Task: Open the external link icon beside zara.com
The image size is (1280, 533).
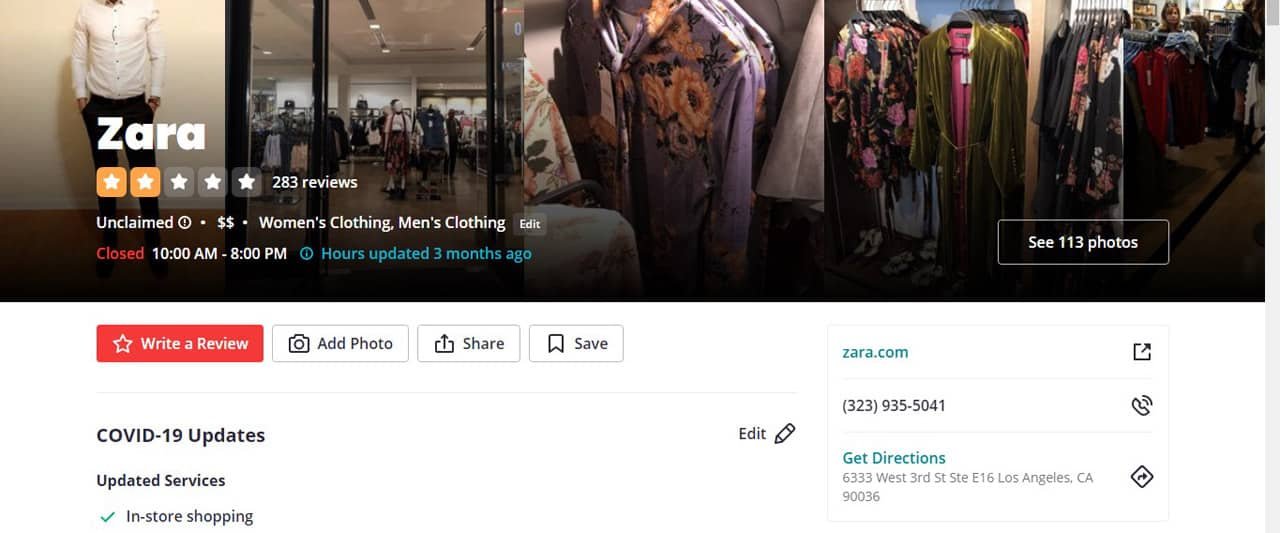Action: tap(1141, 352)
